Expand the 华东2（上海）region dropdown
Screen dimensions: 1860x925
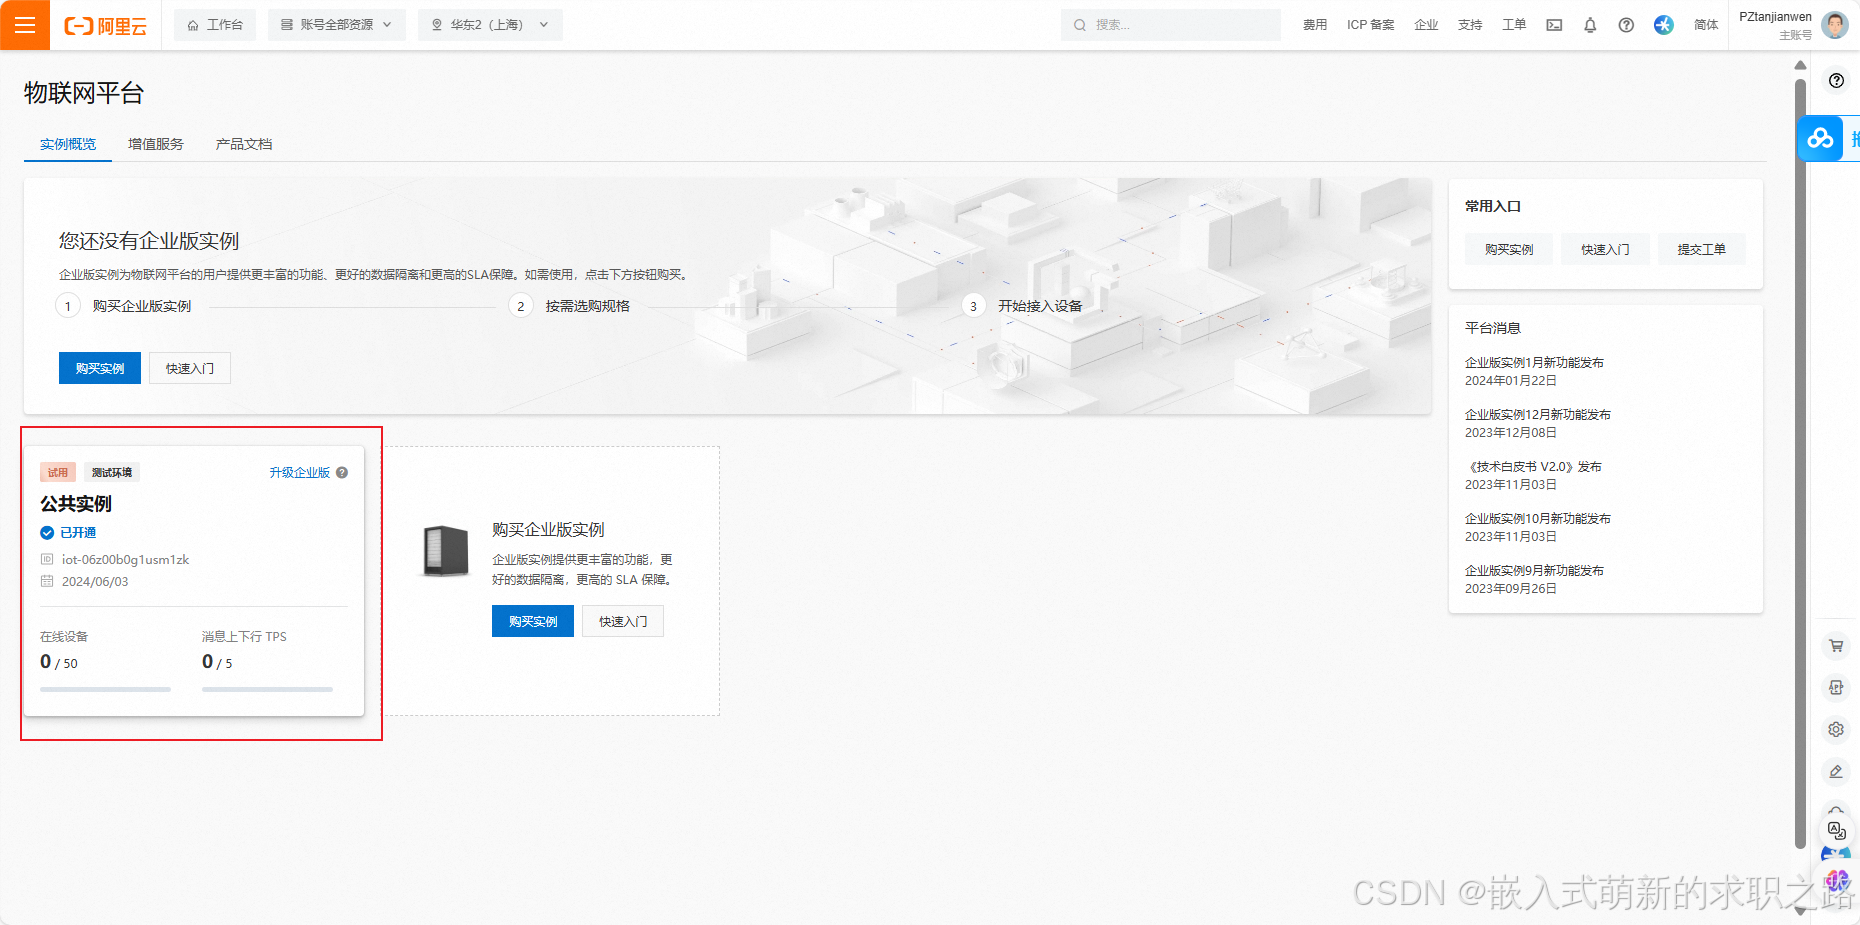point(490,25)
